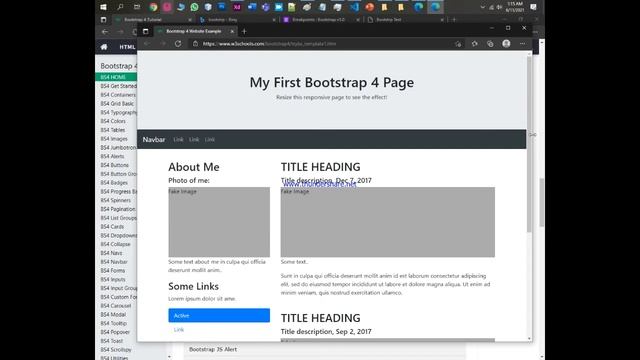Click the lock icon in the address bar

(x=196, y=44)
